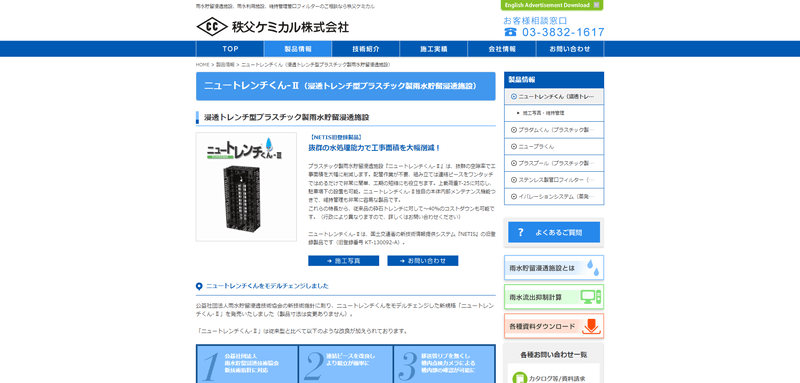The height and width of the screenshot is (383, 800).
Task: Click the 各種お問い合わせ一覧 heading
Action: 554,354
